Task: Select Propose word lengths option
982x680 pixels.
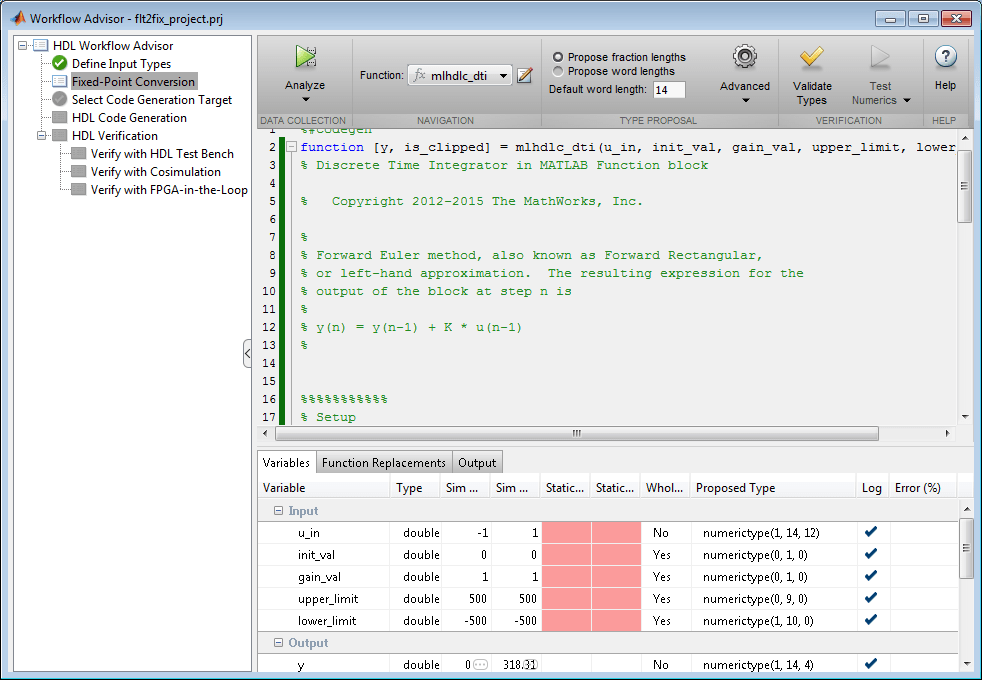Action: click(558, 71)
